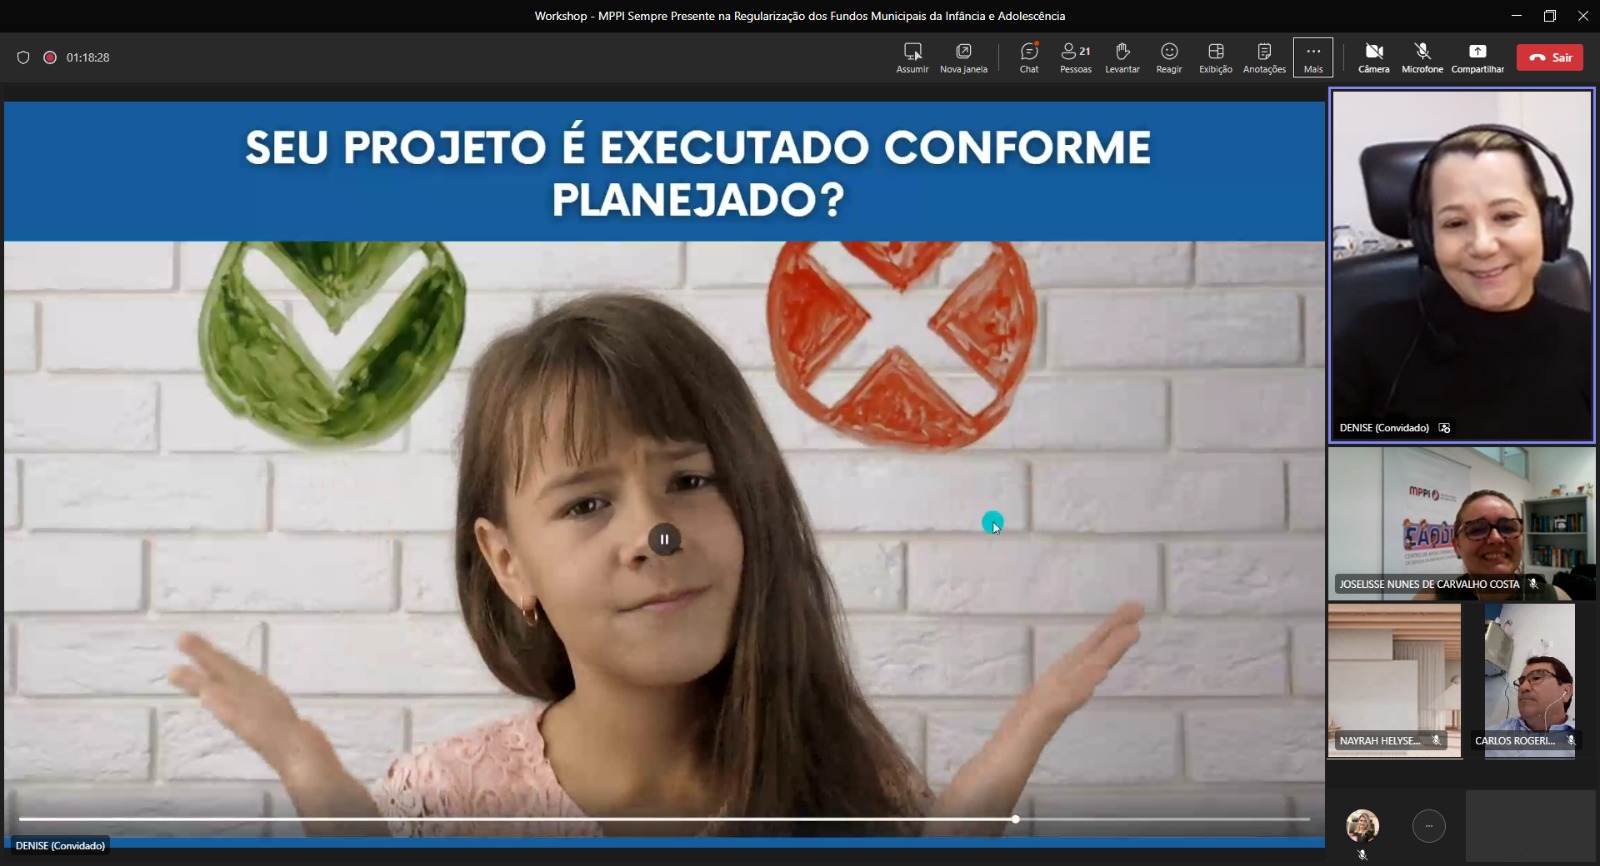Open meeting Anotações
1600x866 pixels.
coord(1264,58)
